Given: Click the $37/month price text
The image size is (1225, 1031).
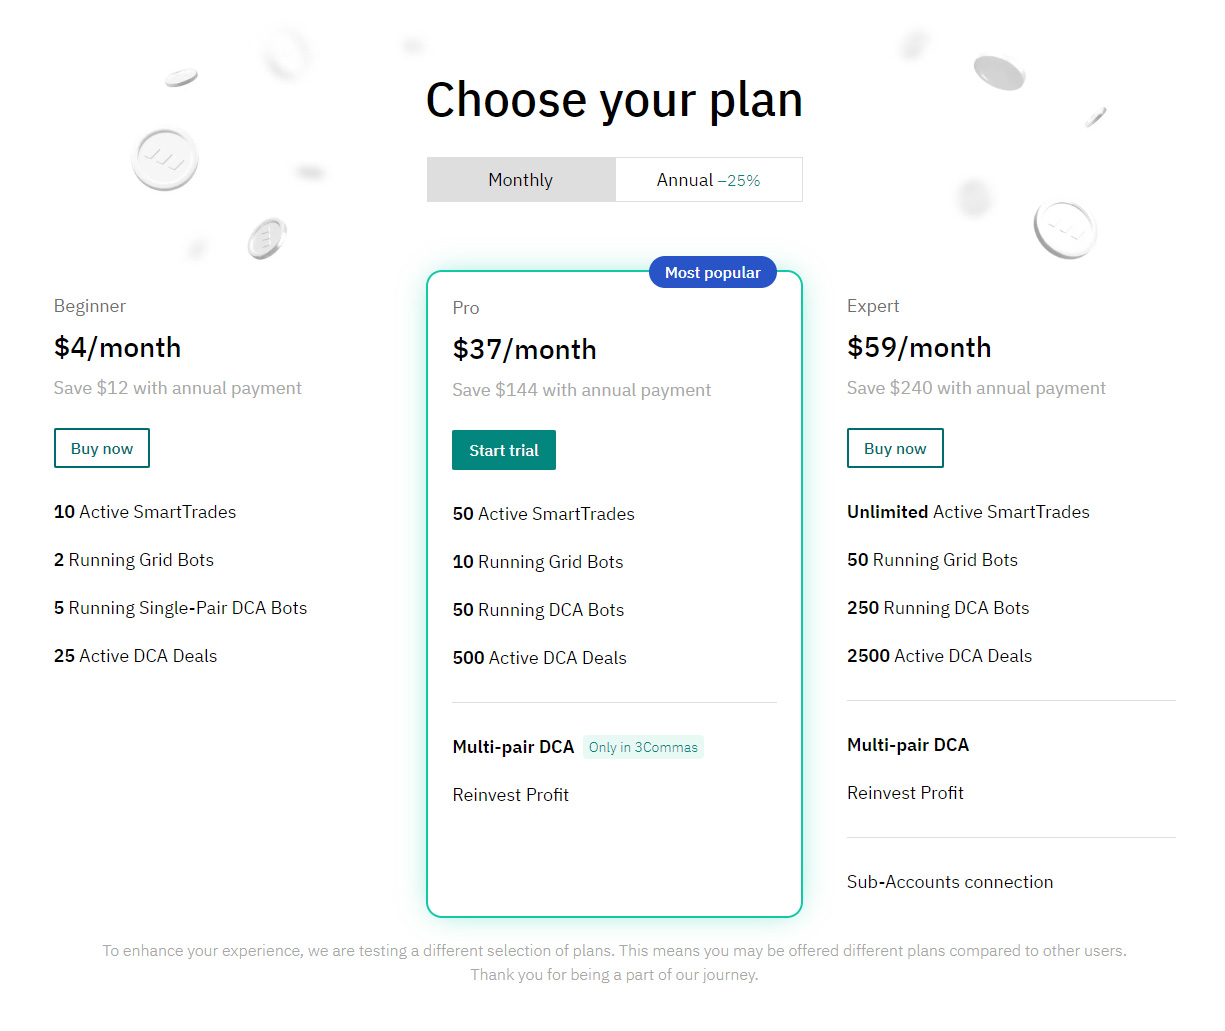Looking at the screenshot, I should pos(524,349).
